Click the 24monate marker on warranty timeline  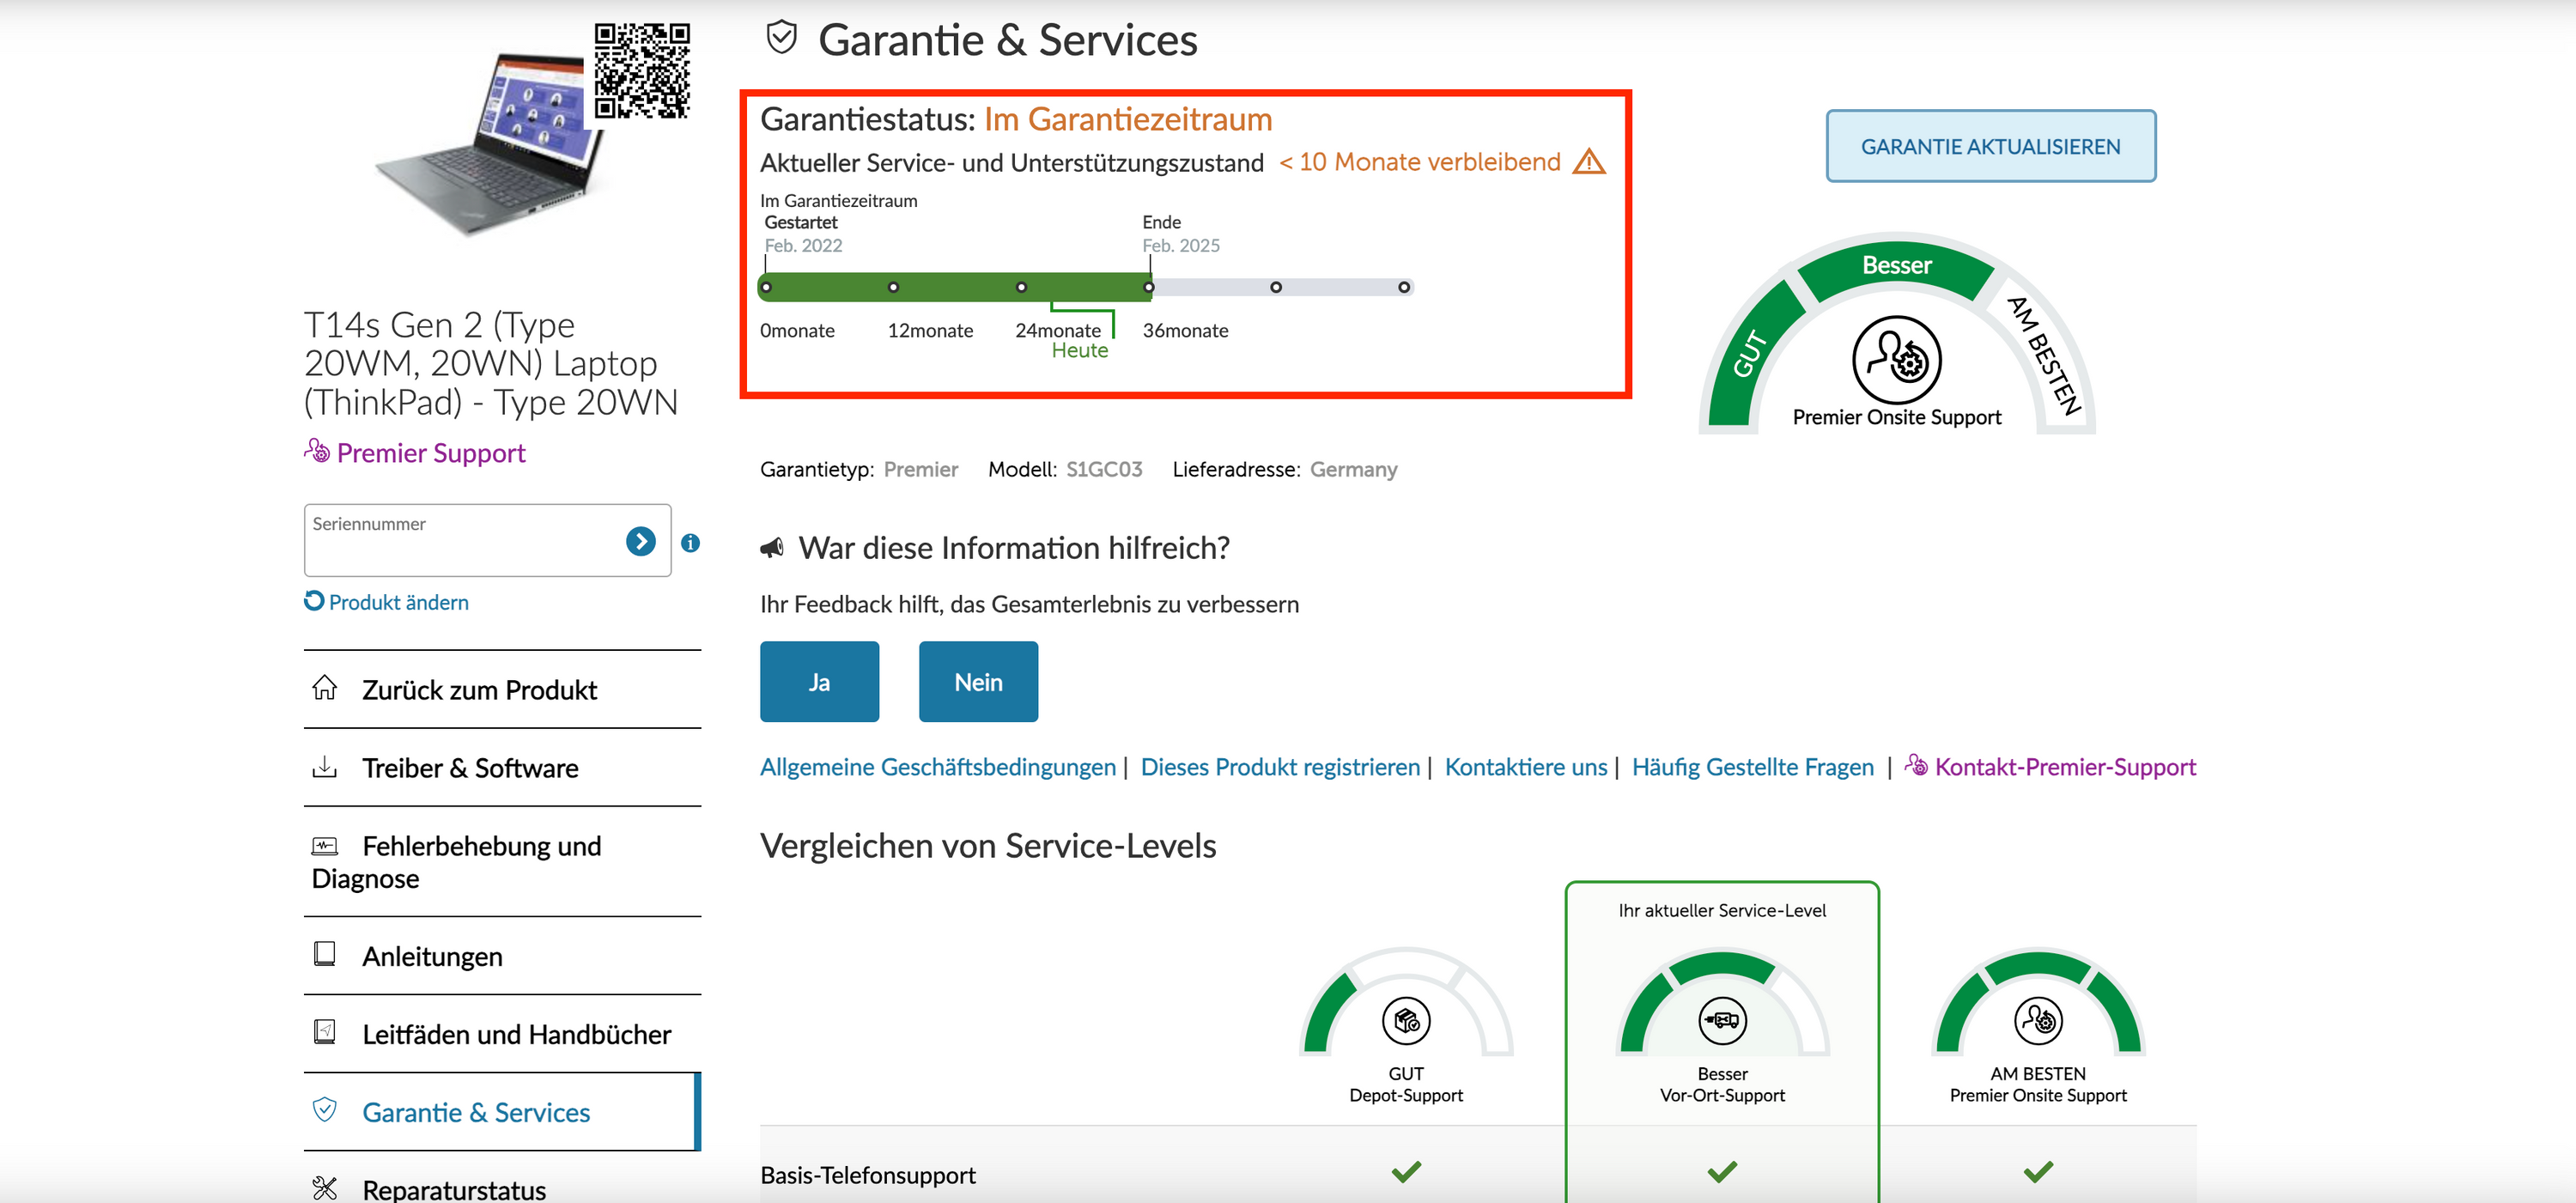point(1021,288)
